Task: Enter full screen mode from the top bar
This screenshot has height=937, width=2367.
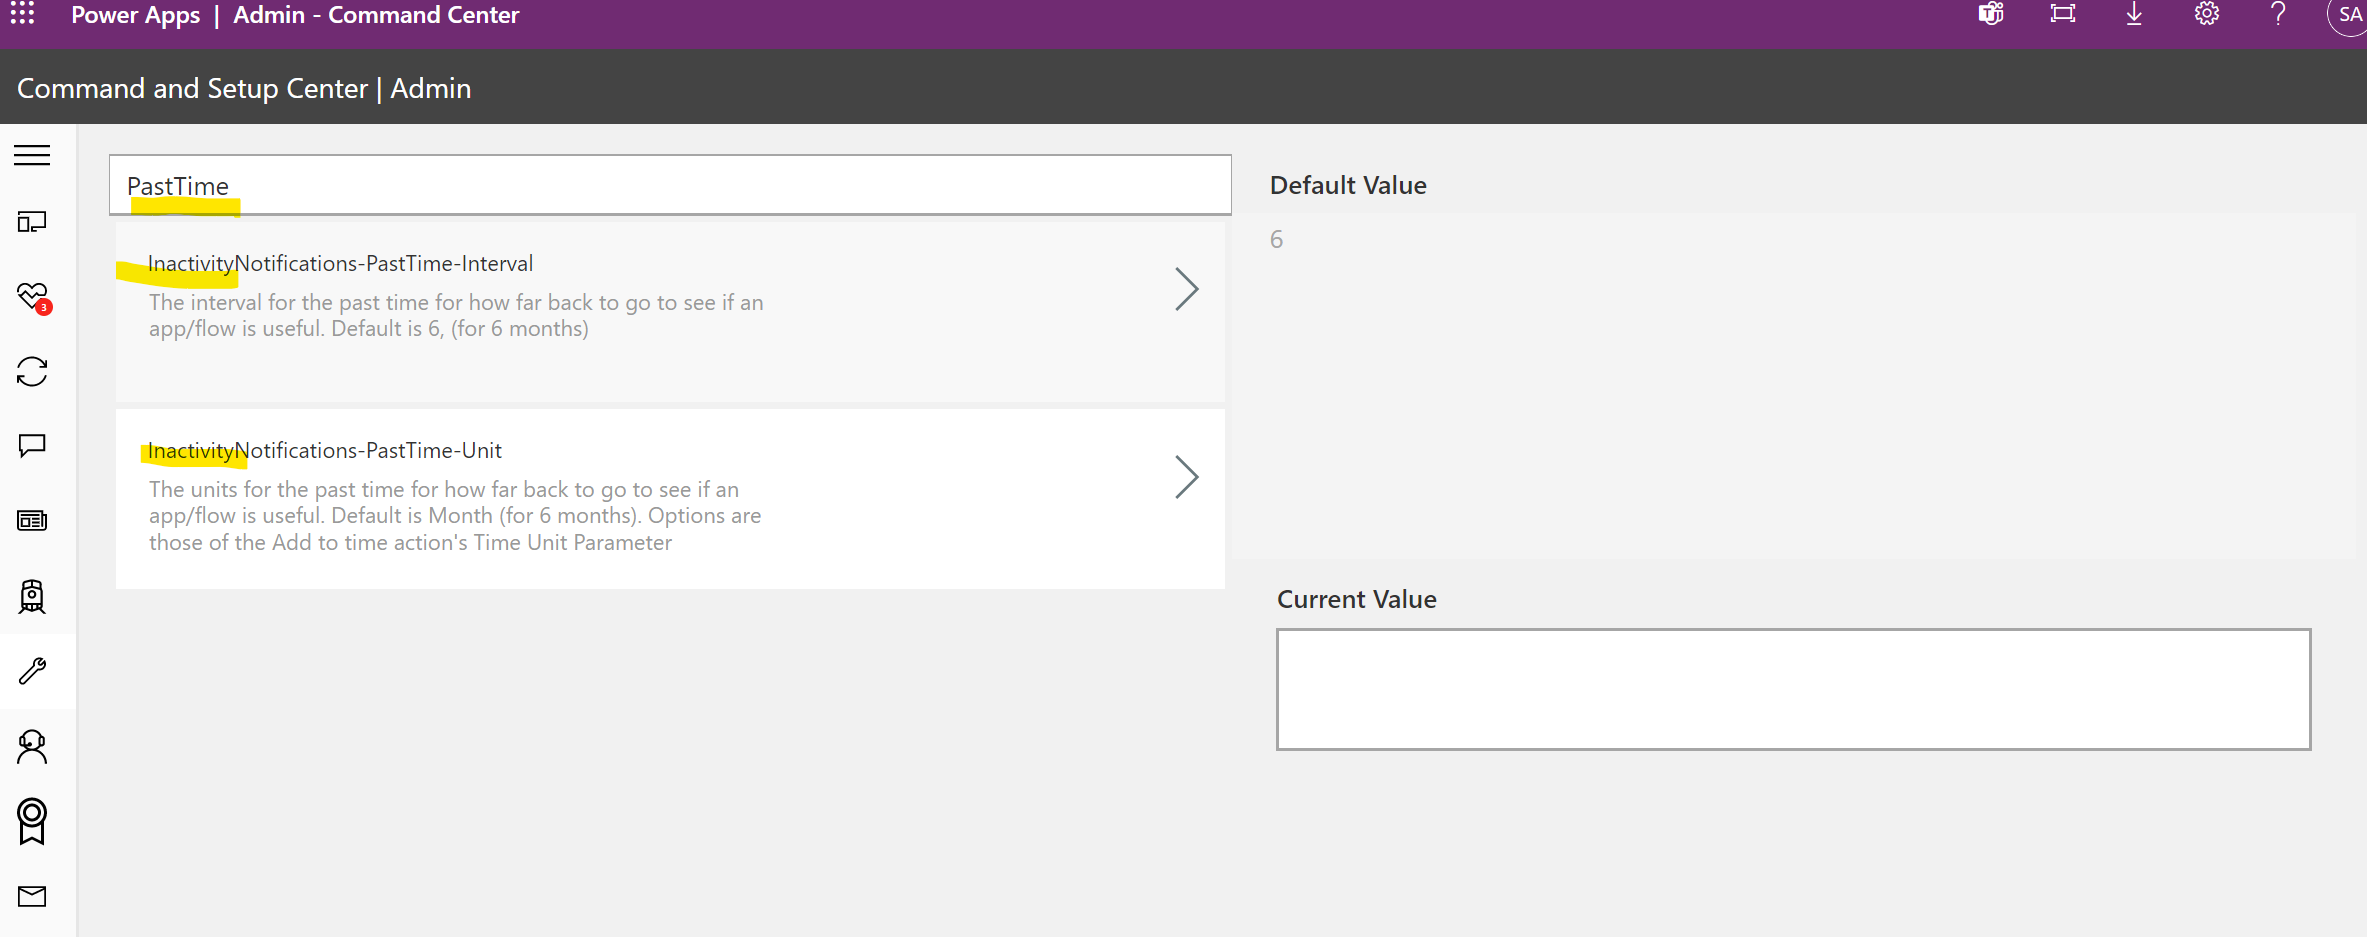Action: tap(2062, 15)
